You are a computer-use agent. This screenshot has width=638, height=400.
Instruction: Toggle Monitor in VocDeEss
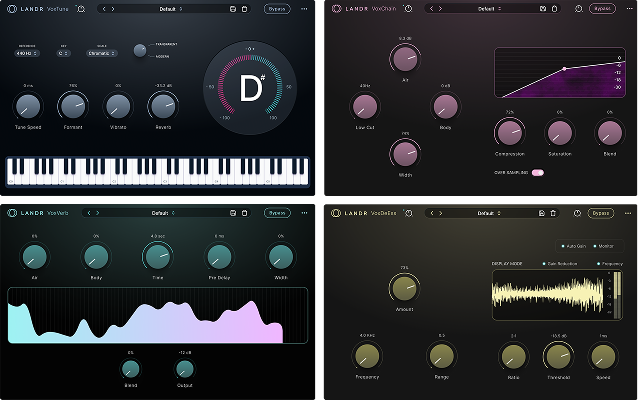[x=603, y=246]
